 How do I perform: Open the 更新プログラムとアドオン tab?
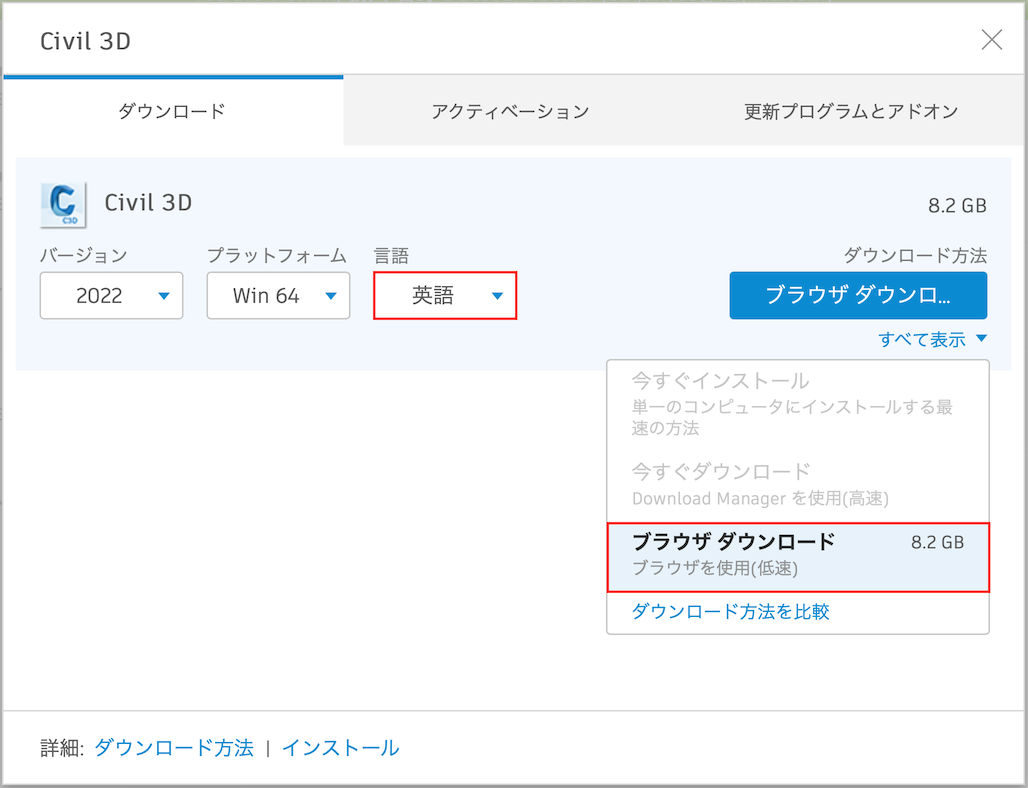pos(851,111)
